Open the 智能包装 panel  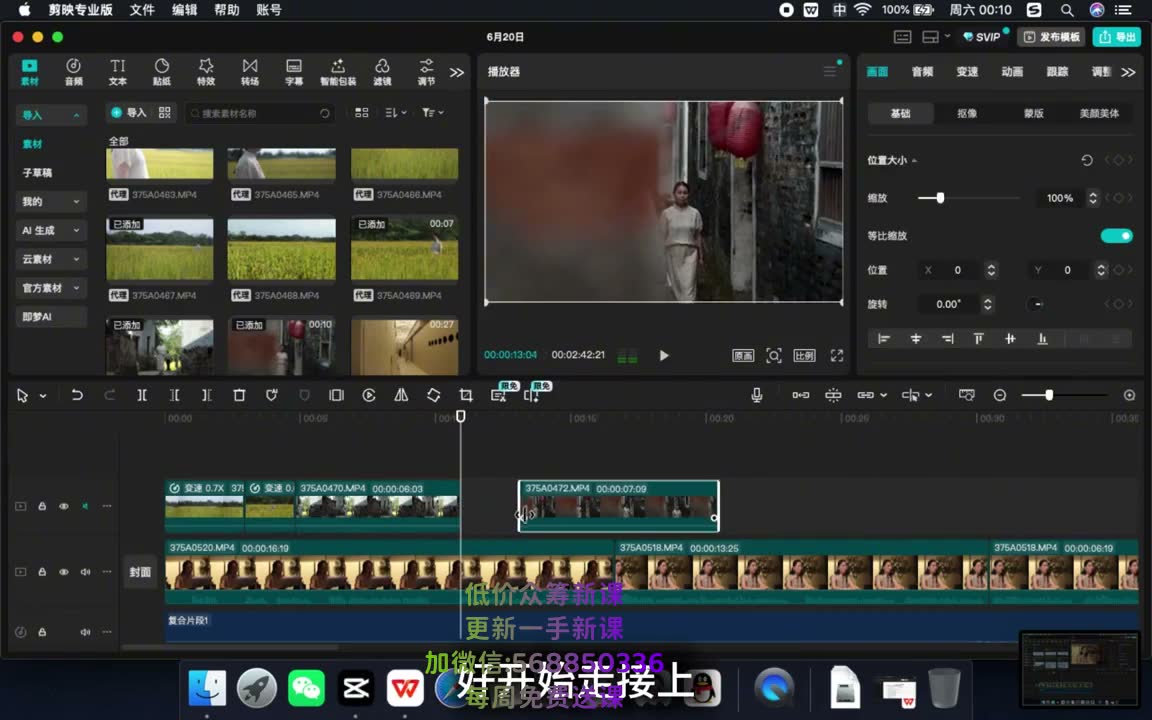(x=338, y=72)
